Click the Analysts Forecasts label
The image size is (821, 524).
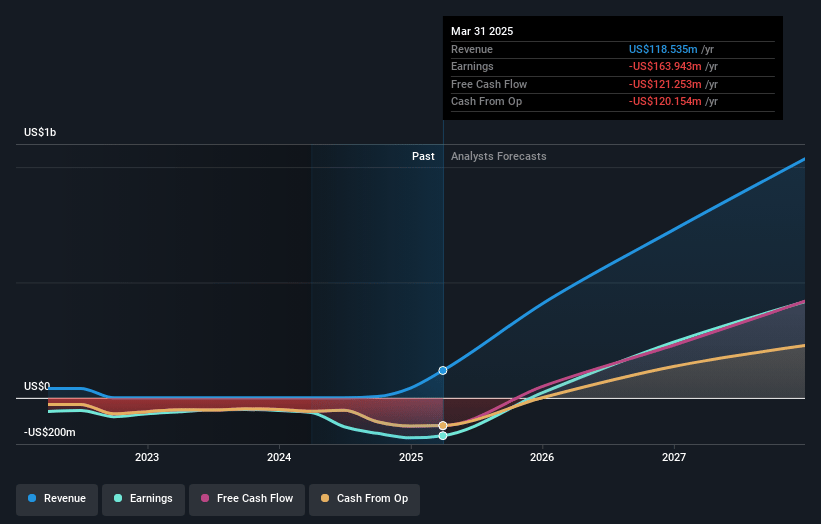click(x=498, y=157)
